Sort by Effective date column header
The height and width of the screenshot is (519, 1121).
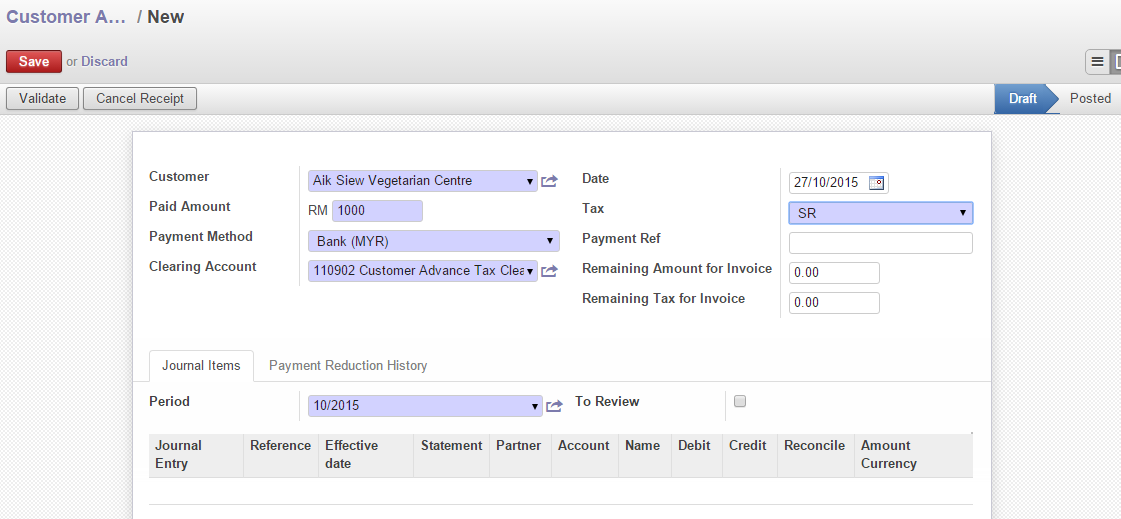click(366, 455)
